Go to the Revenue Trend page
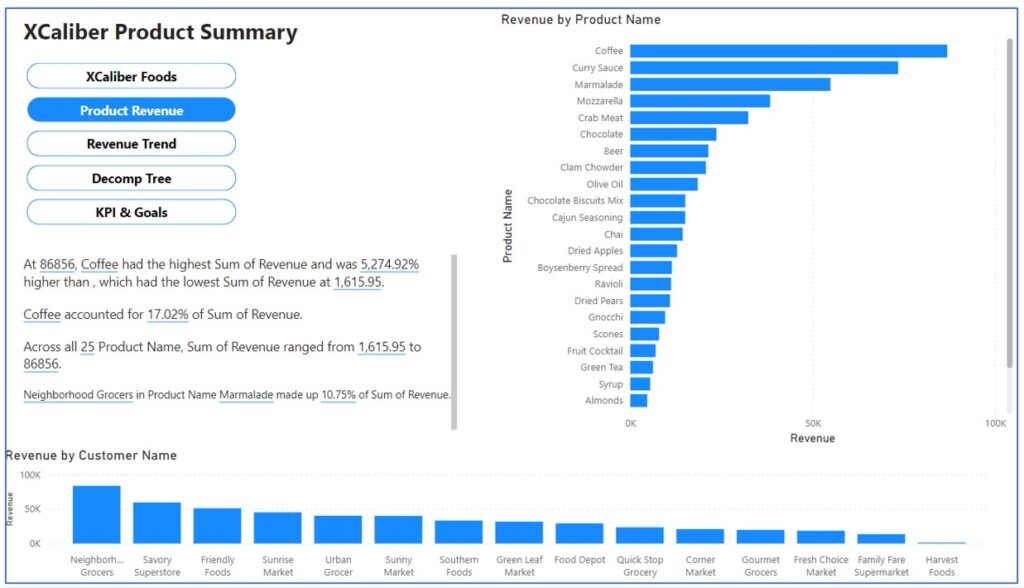Viewport: 1024px width, 588px height. coord(131,144)
